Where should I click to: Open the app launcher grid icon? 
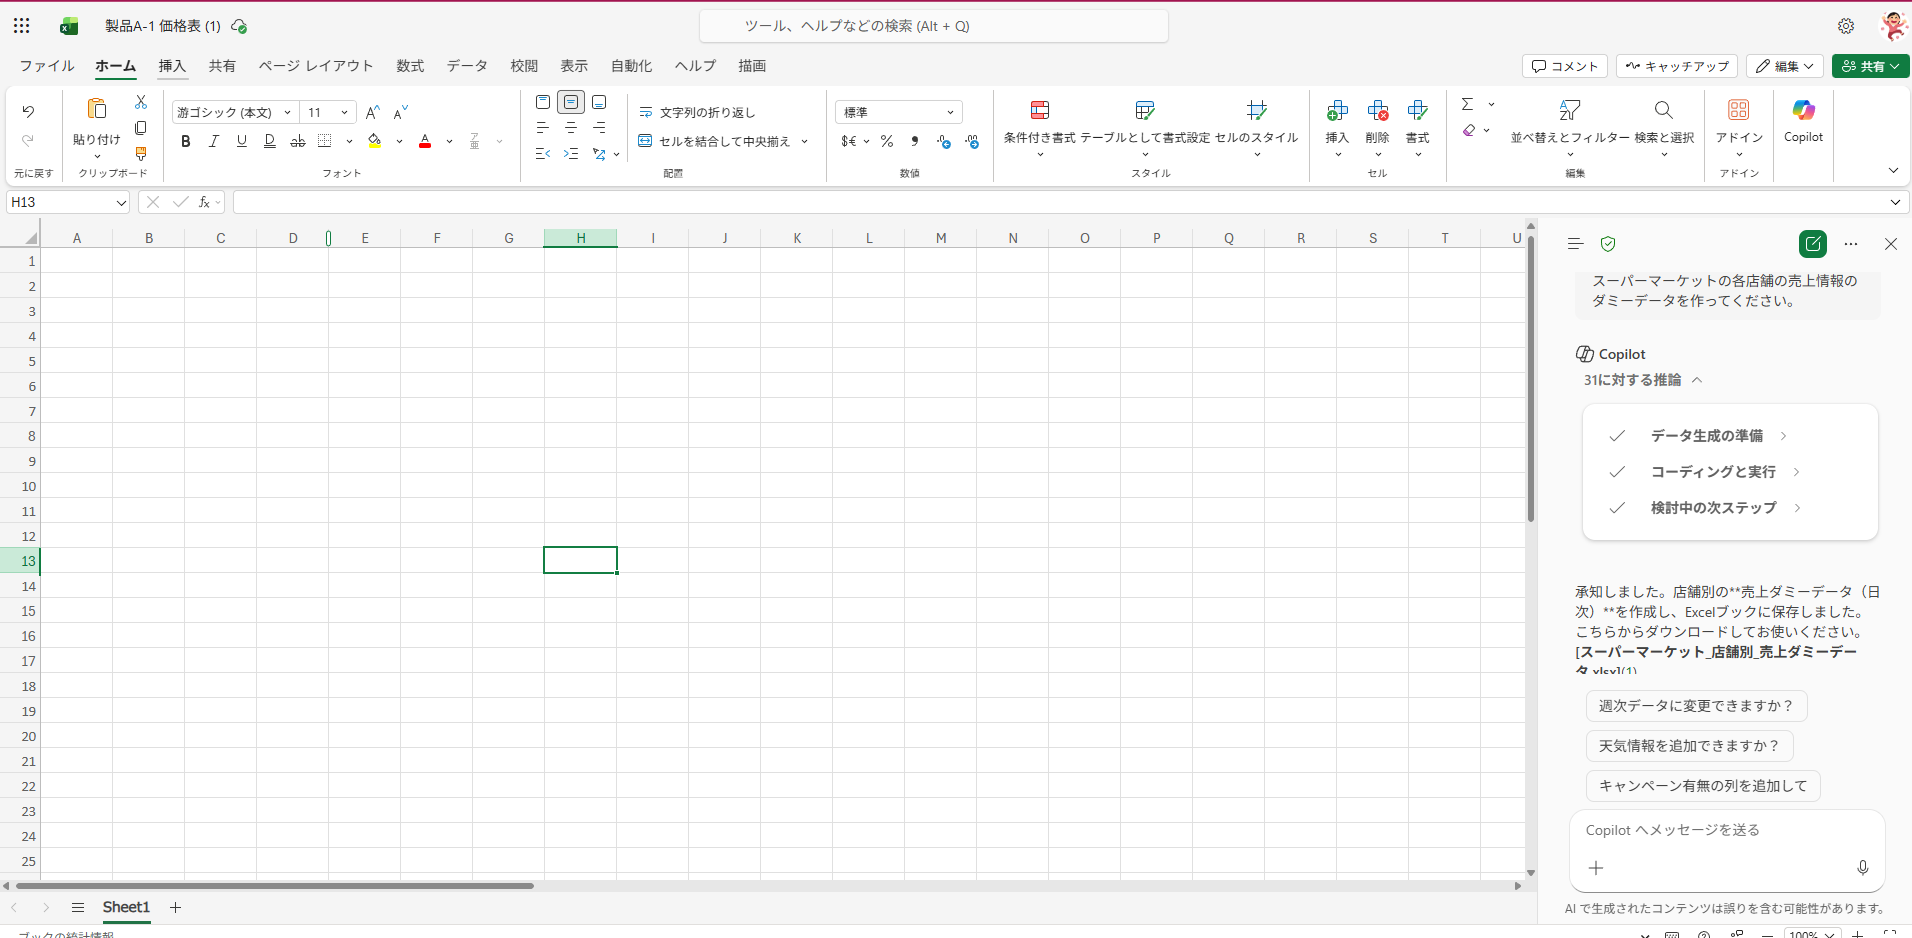[x=22, y=26]
